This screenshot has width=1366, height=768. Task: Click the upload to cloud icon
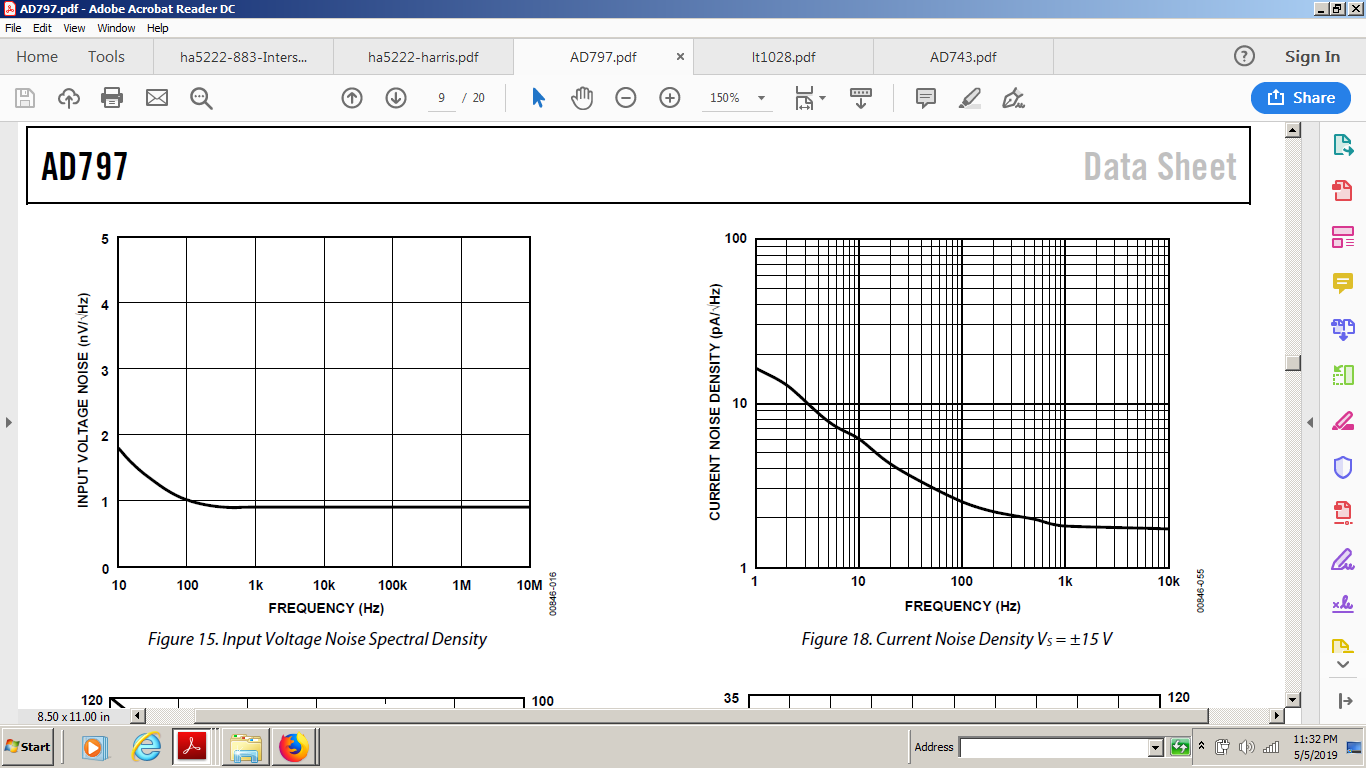click(69, 98)
